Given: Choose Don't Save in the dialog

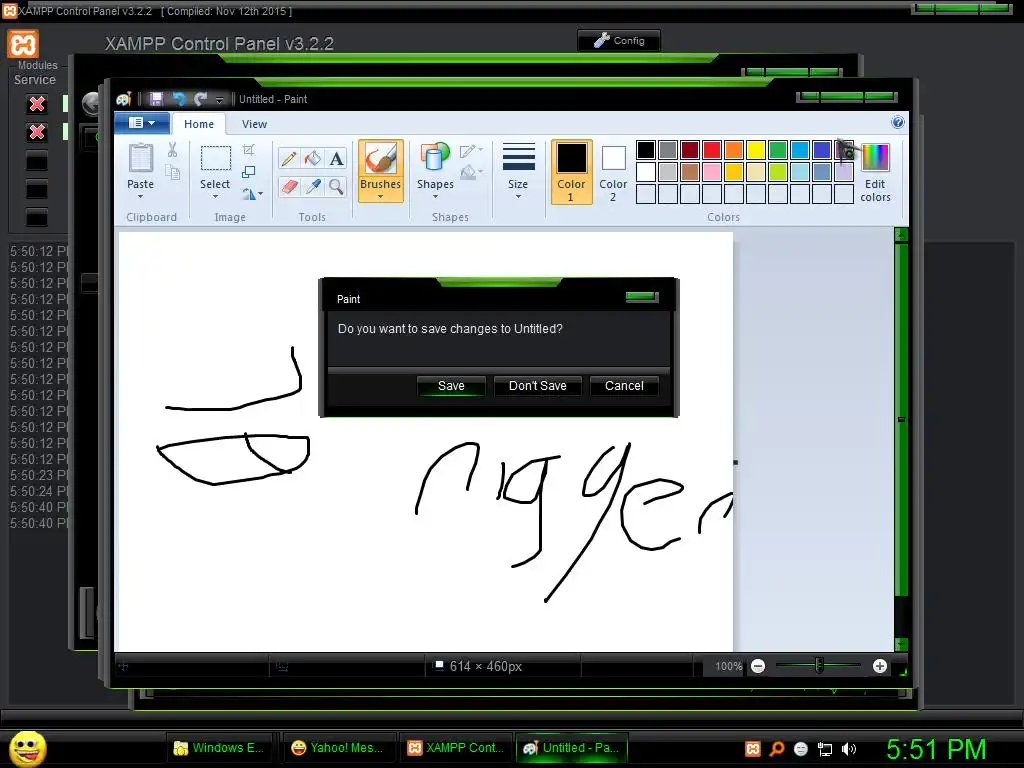Looking at the screenshot, I should click(x=537, y=386).
